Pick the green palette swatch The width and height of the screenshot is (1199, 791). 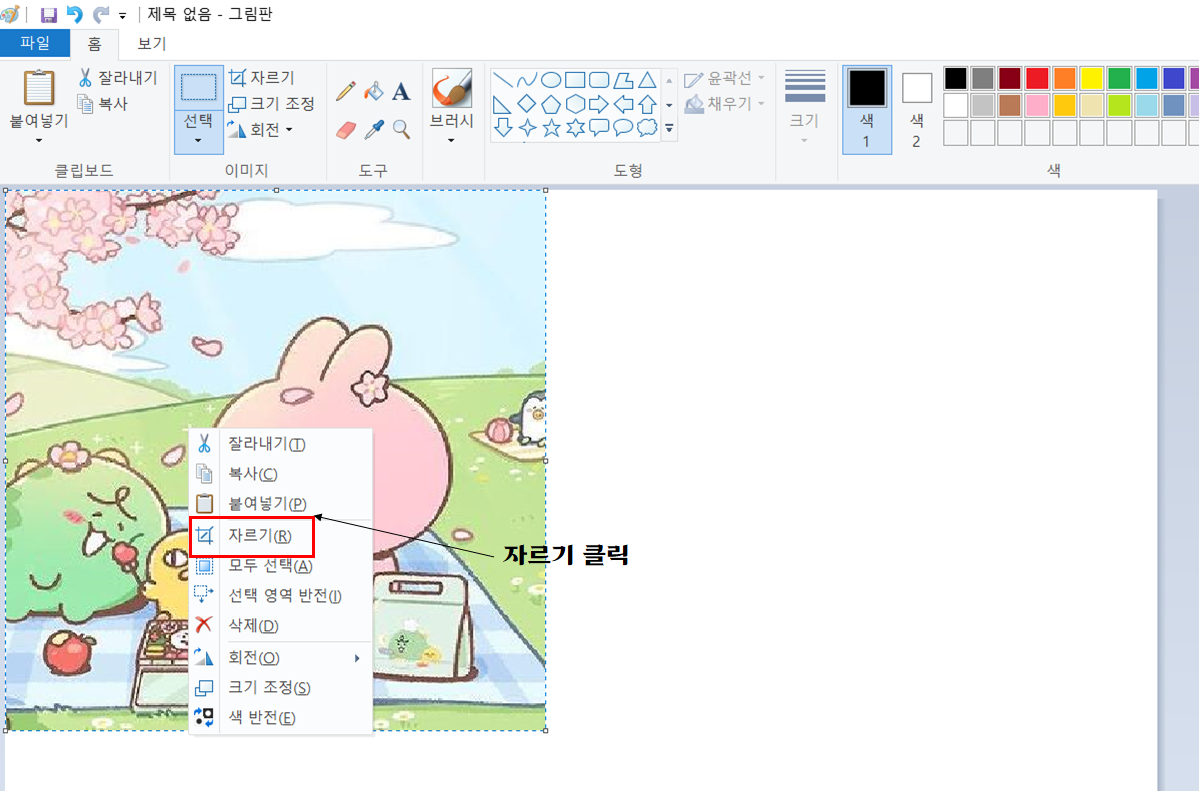pyautogui.click(x=1119, y=78)
